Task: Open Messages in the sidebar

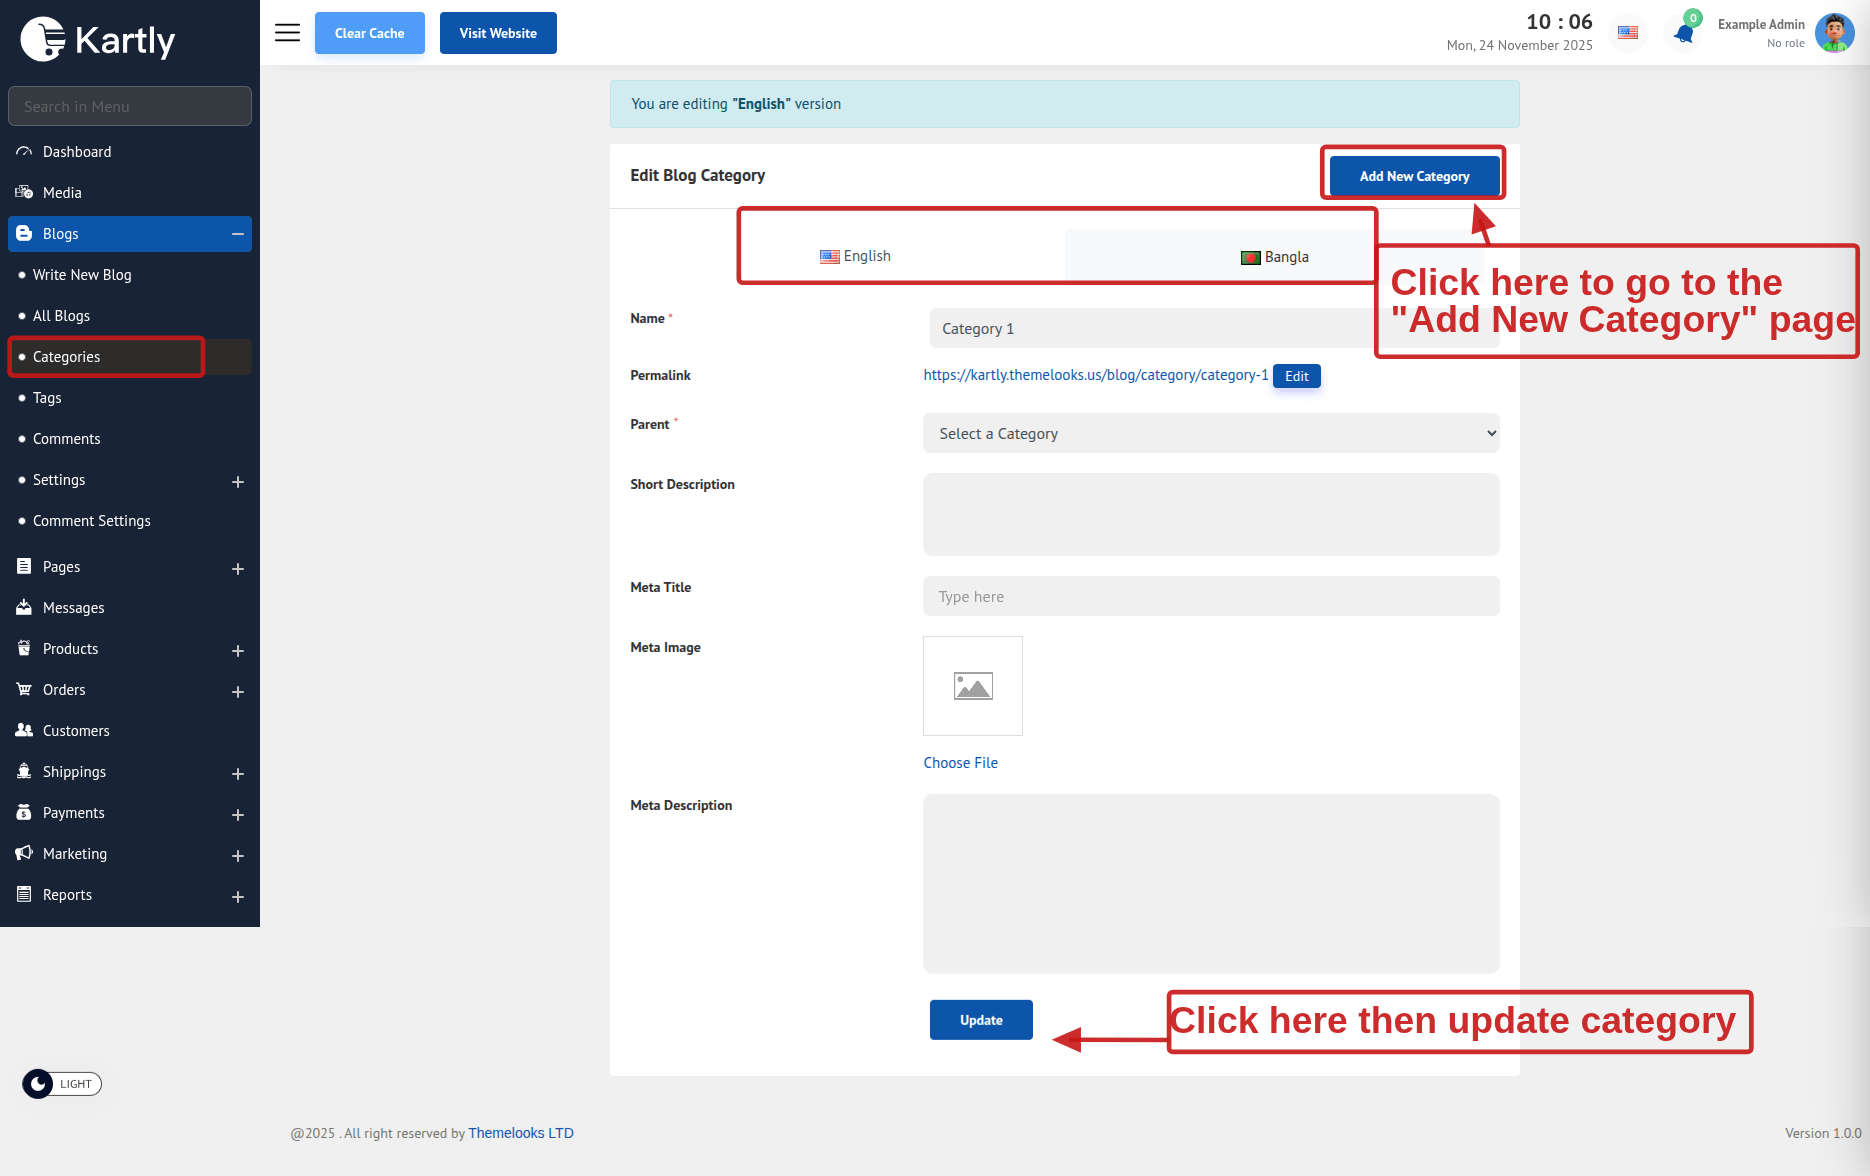Action: [73, 608]
